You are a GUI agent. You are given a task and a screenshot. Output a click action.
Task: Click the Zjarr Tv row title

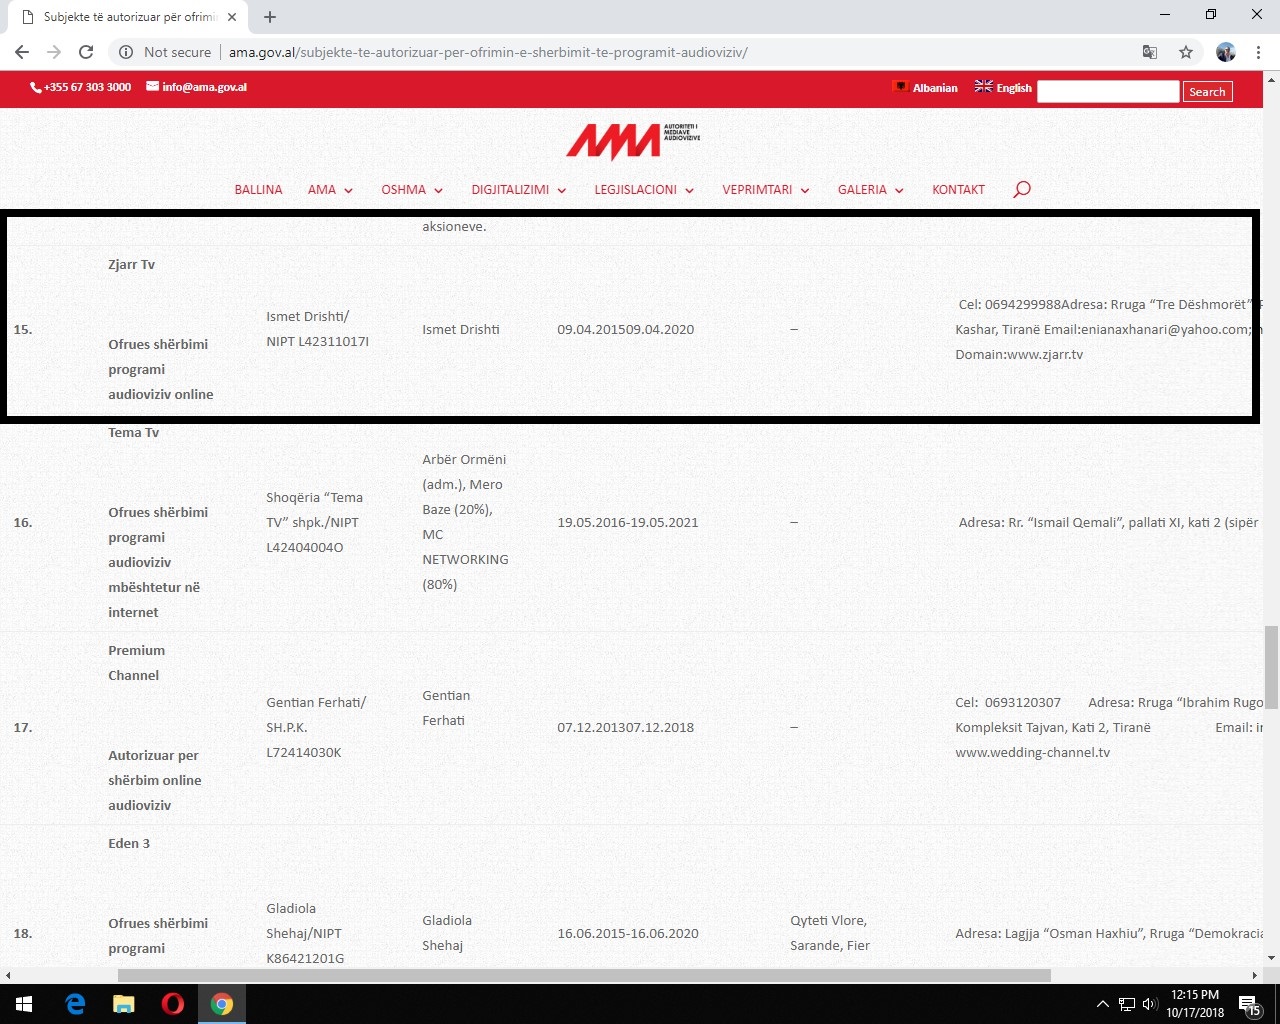[131, 265]
